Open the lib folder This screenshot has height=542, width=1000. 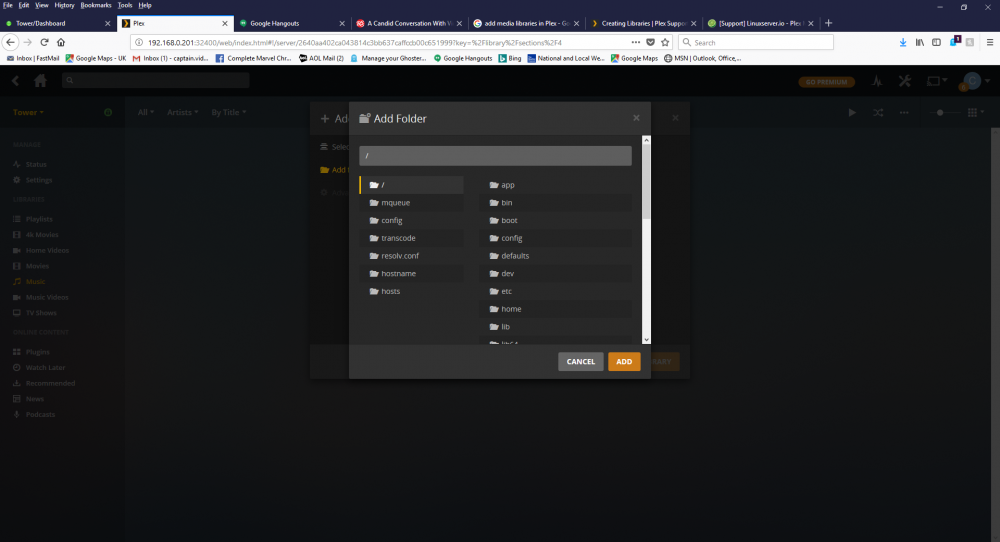[555, 326]
